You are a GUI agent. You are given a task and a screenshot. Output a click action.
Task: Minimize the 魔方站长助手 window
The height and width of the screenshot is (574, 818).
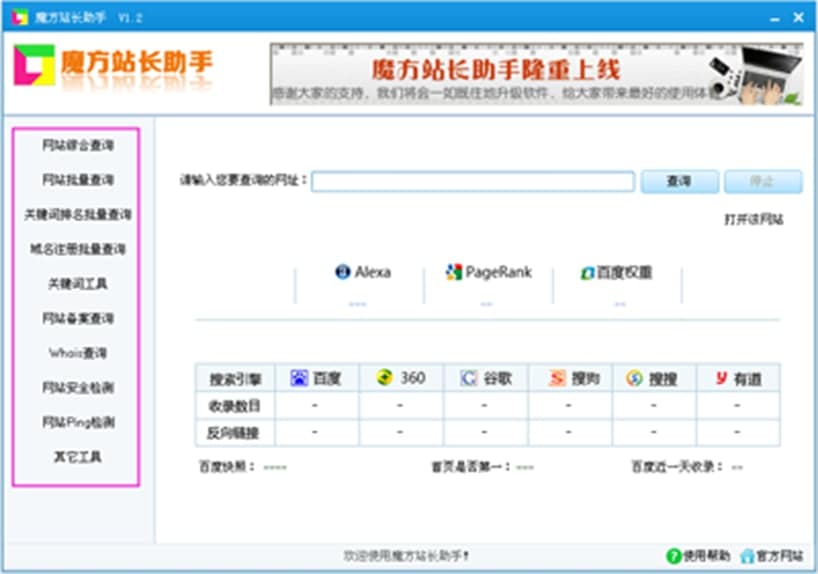[x=775, y=18]
